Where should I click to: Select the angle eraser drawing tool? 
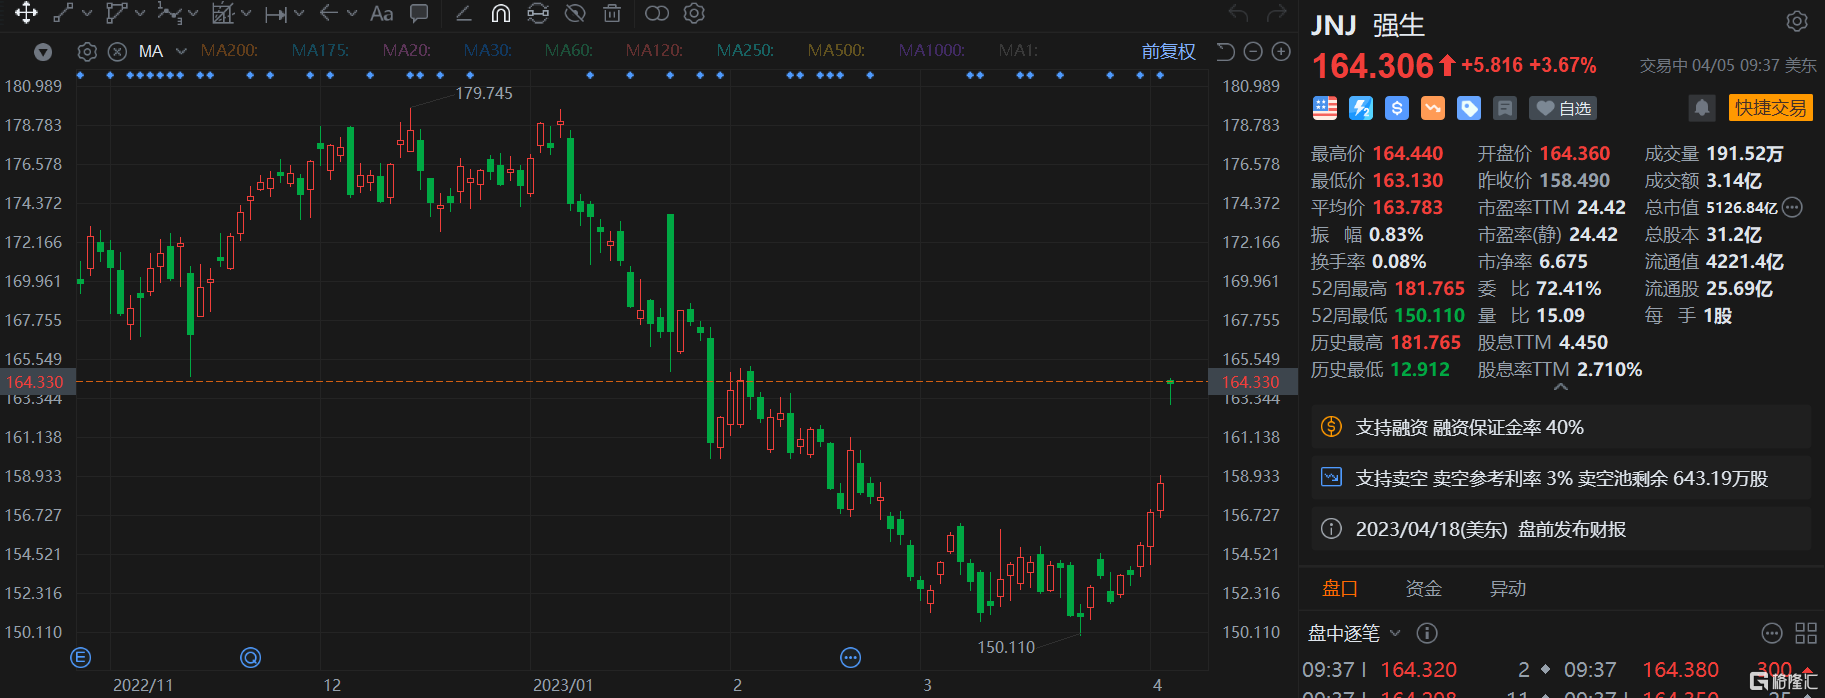pos(463,13)
